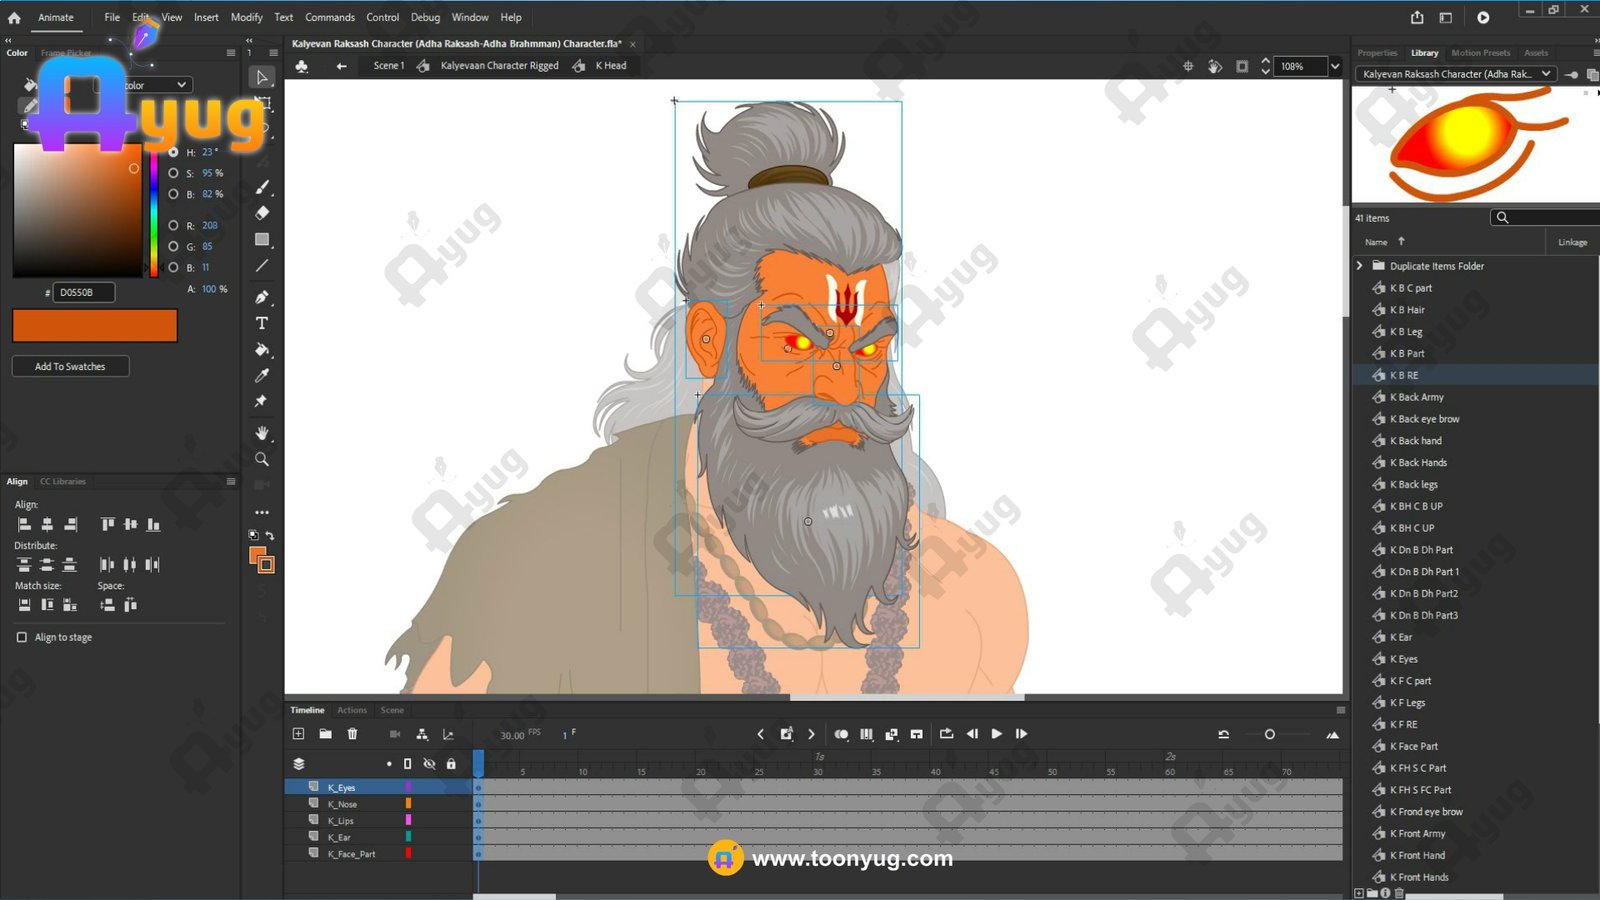The width and height of the screenshot is (1600, 900).
Task: Delete layer using timeline trash icon
Action: (x=352, y=734)
